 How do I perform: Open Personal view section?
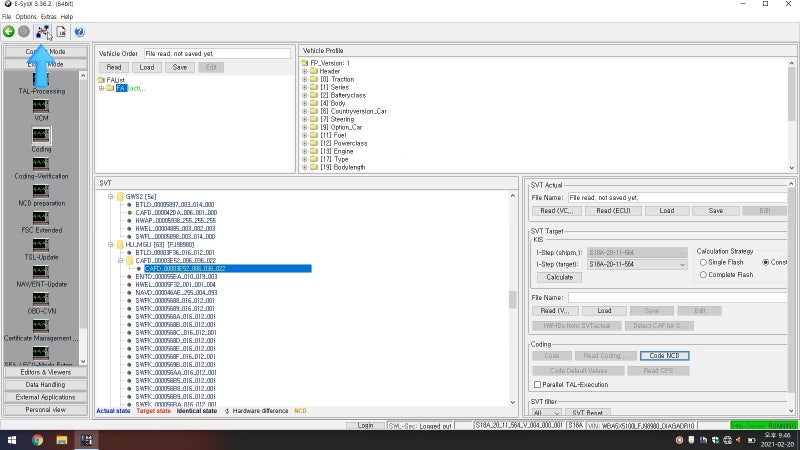[45, 410]
